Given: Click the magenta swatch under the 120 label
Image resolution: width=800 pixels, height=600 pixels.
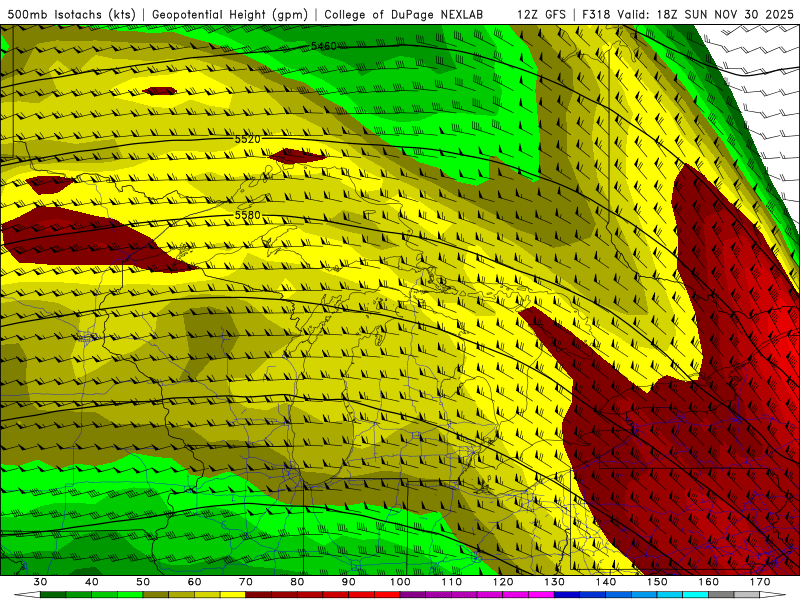Looking at the screenshot, I should pyautogui.click(x=516, y=595).
